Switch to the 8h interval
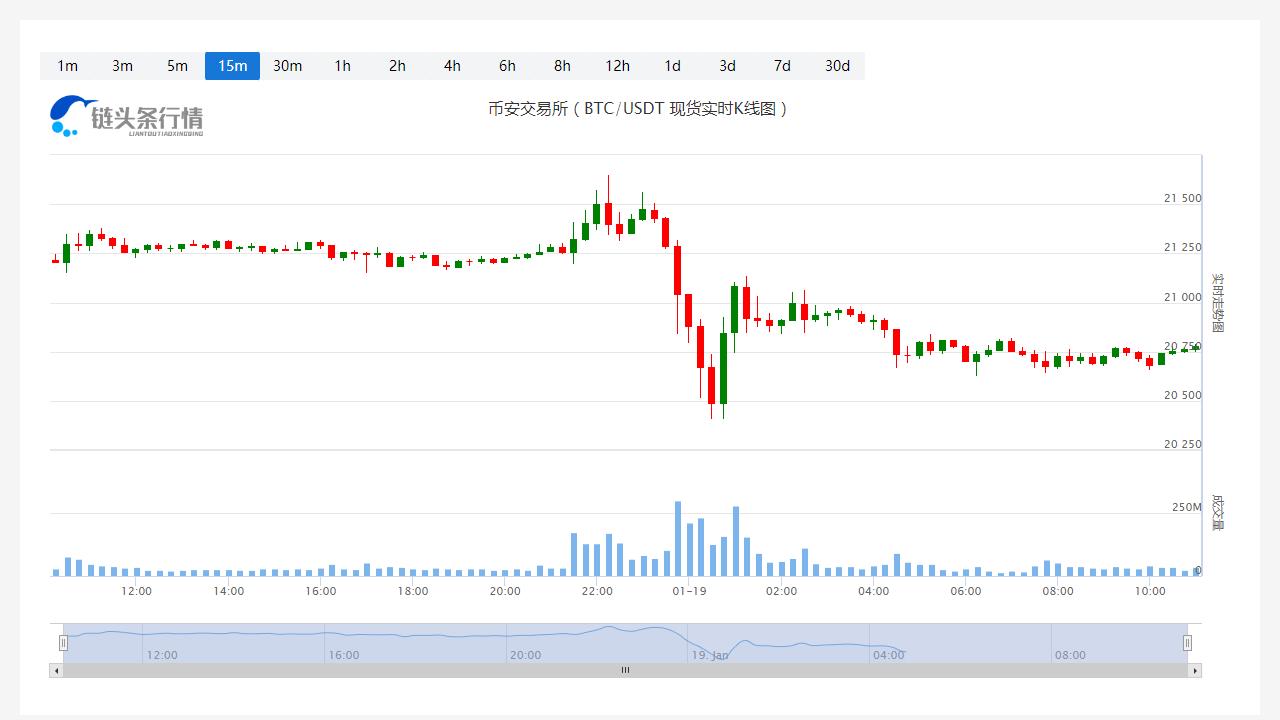This screenshot has width=1280, height=720. (x=562, y=66)
